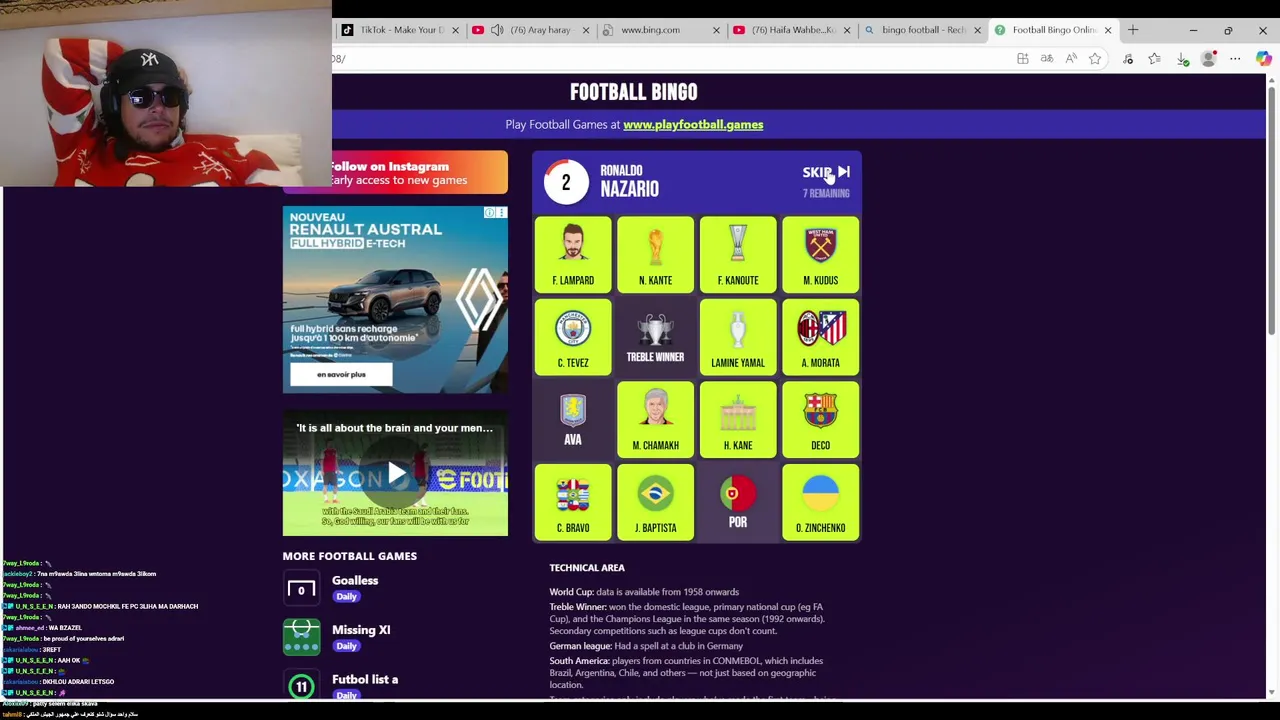Select the J. Baptista Brazil cell
Viewport: 1280px width, 720px height.
(x=655, y=503)
